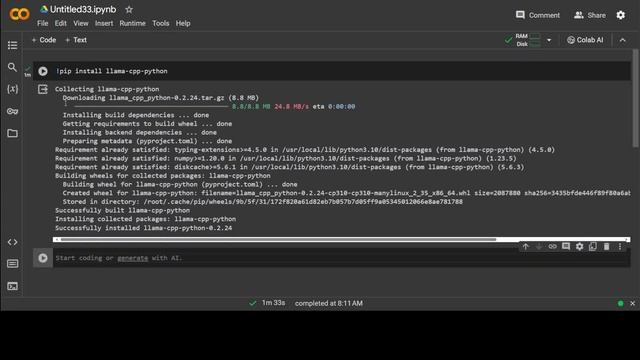This screenshot has height=360, width=640.
Task: Open notebook settings gear in header
Action: [x=620, y=15]
